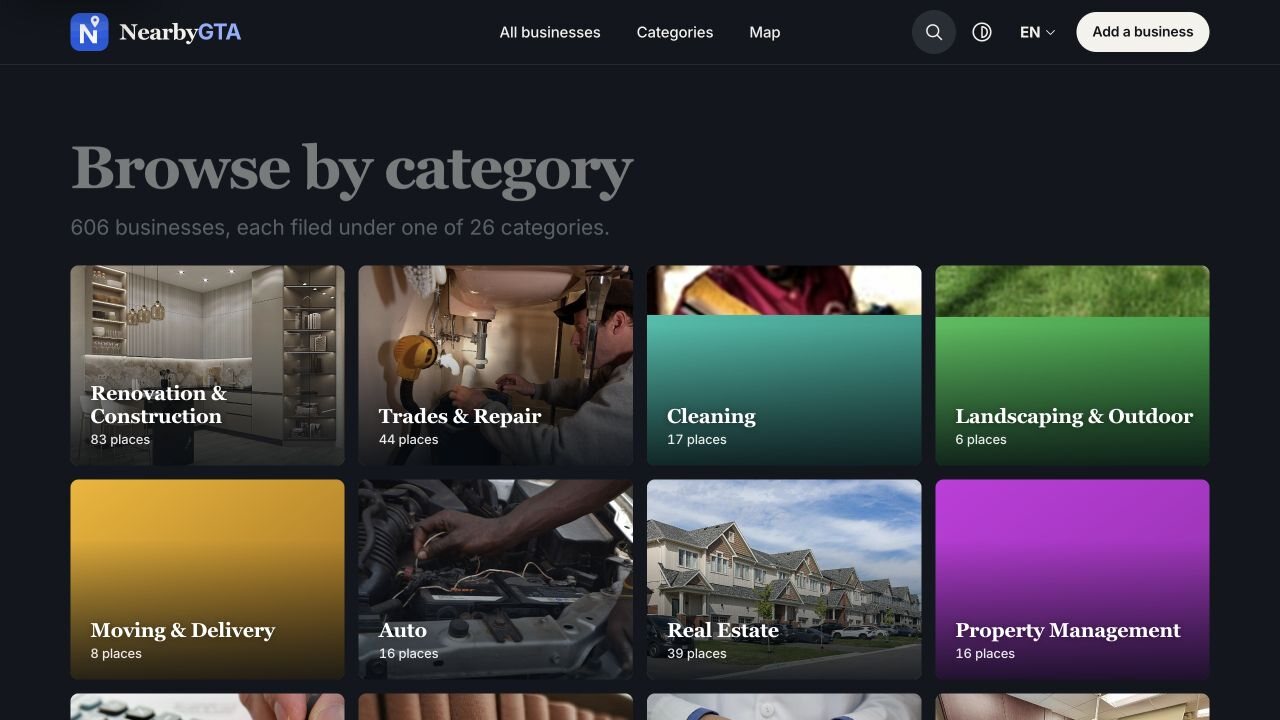Viewport: 1280px width, 720px height.
Task: Select the Moving & Delivery category card
Action: (x=208, y=580)
